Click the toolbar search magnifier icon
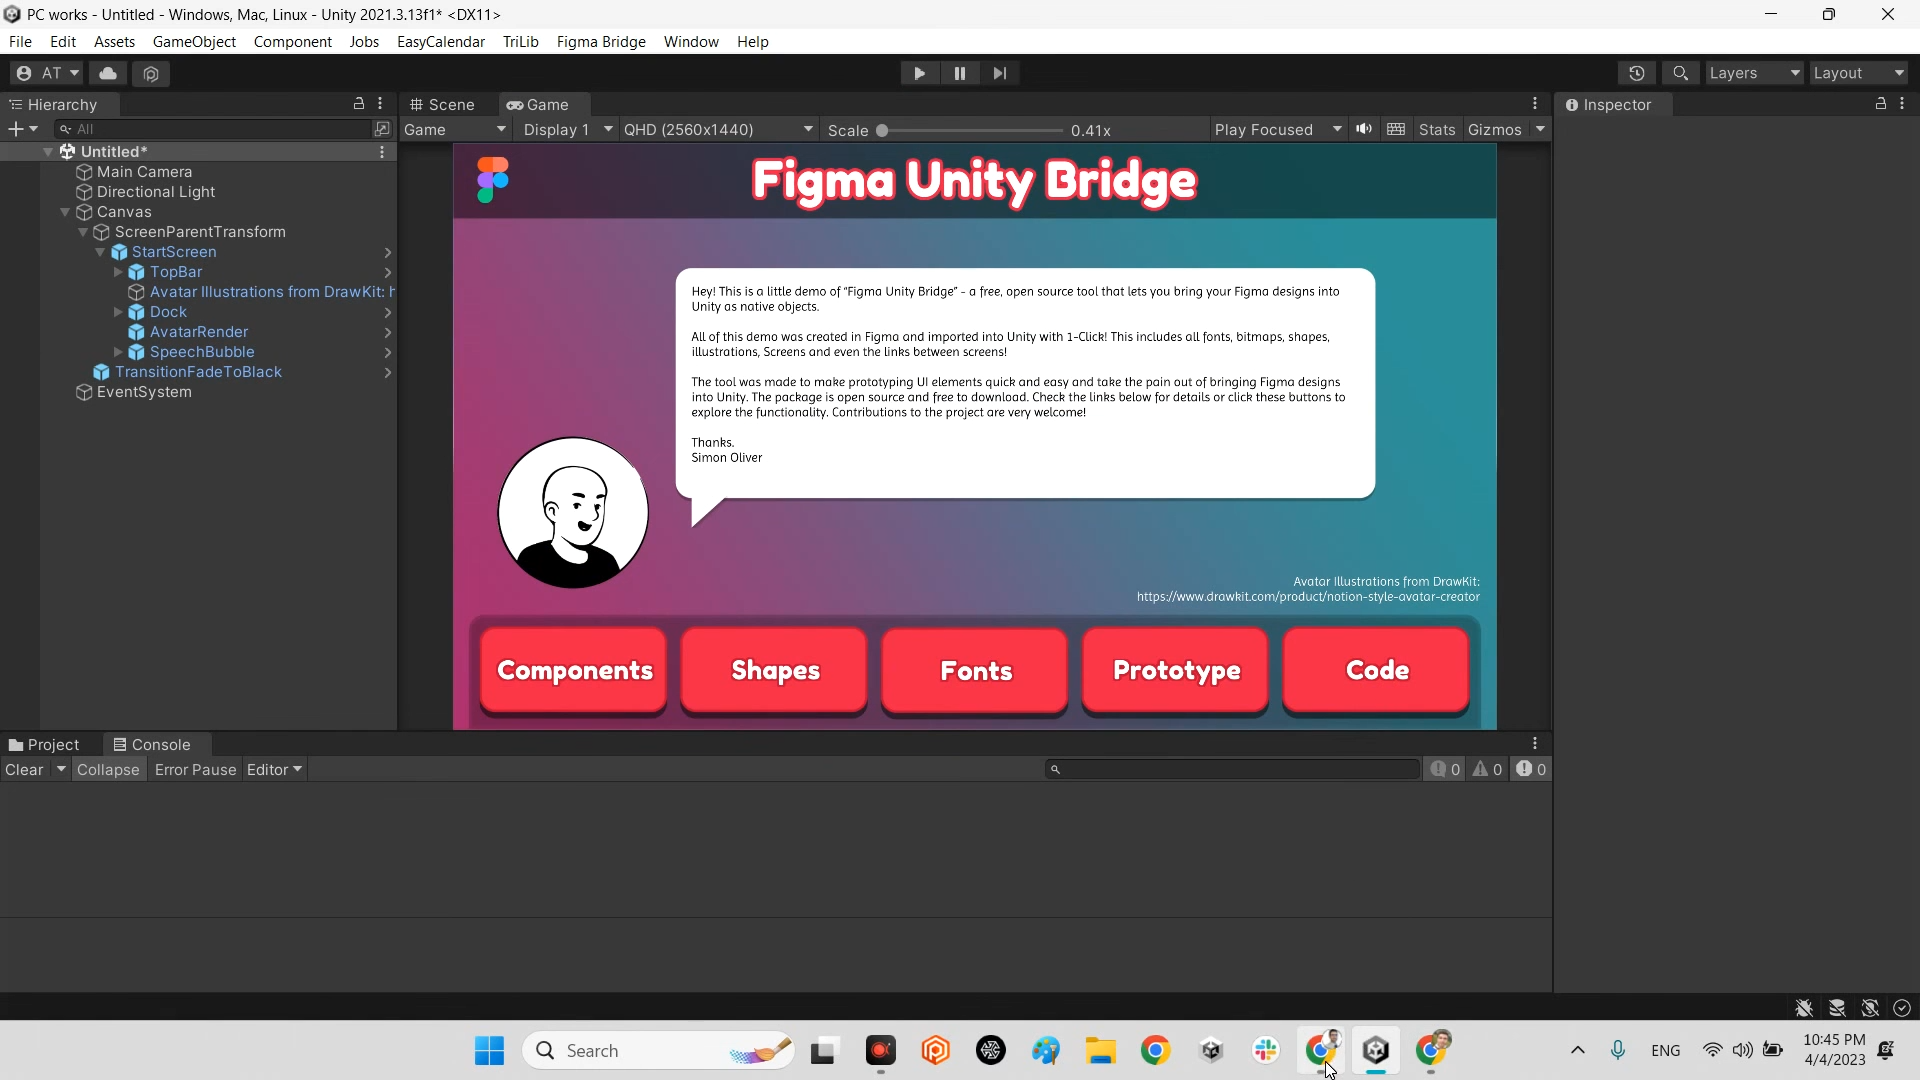1920x1080 pixels. pyautogui.click(x=1680, y=73)
